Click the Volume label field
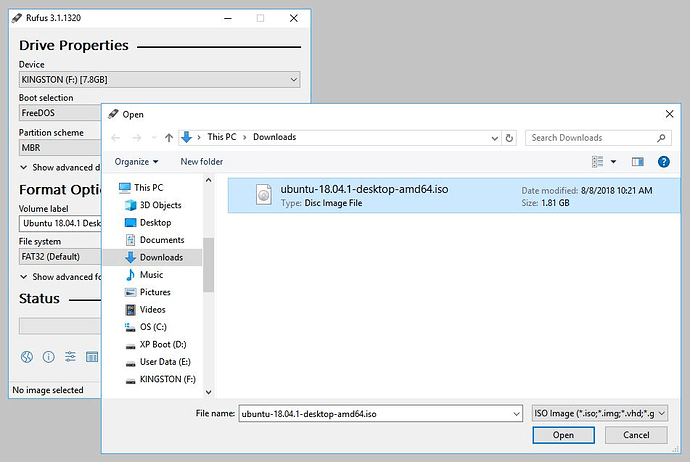Image resolution: width=690 pixels, height=462 pixels. point(60,224)
